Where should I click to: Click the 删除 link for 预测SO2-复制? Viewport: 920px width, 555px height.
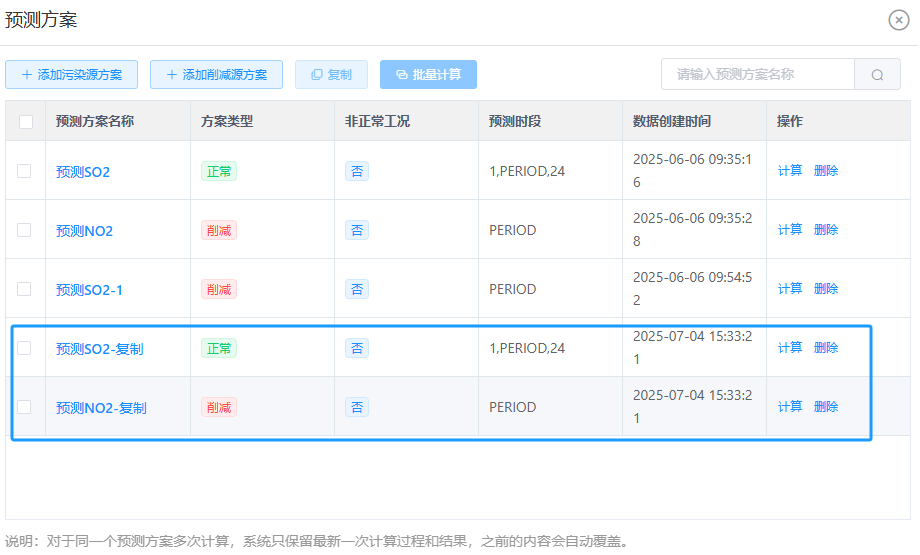(x=826, y=348)
